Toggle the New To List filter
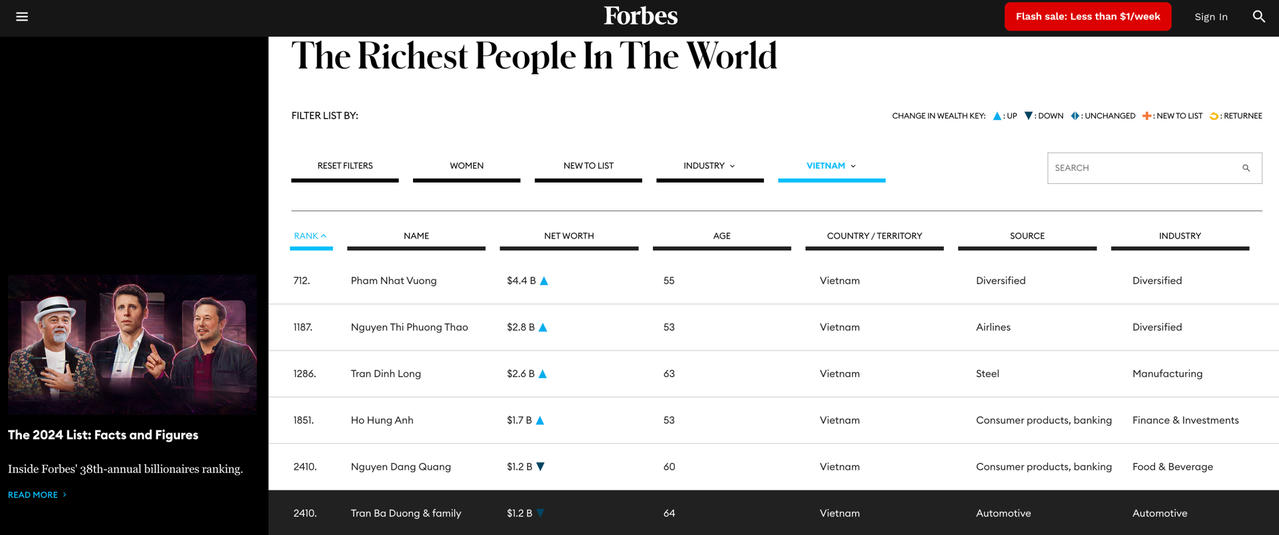The width and height of the screenshot is (1279, 535). coord(588,166)
